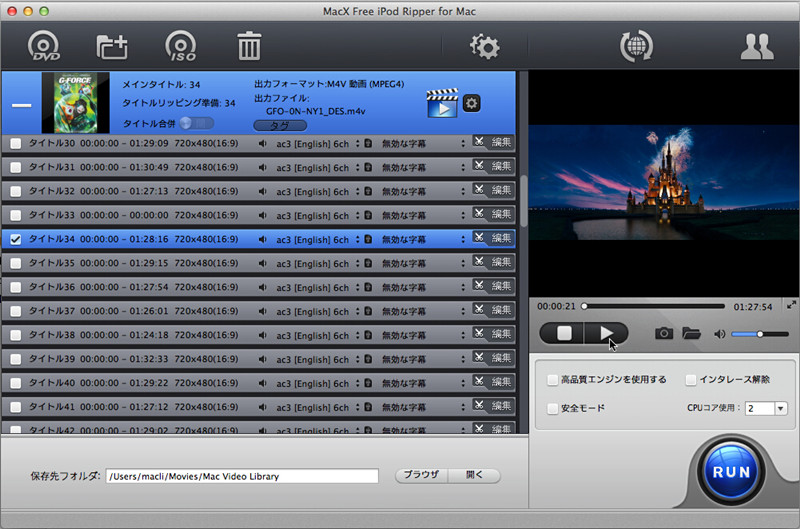This screenshot has height=529, width=800.
Task: Mute preview with the speaker icon
Action: pyautogui.click(x=719, y=335)
